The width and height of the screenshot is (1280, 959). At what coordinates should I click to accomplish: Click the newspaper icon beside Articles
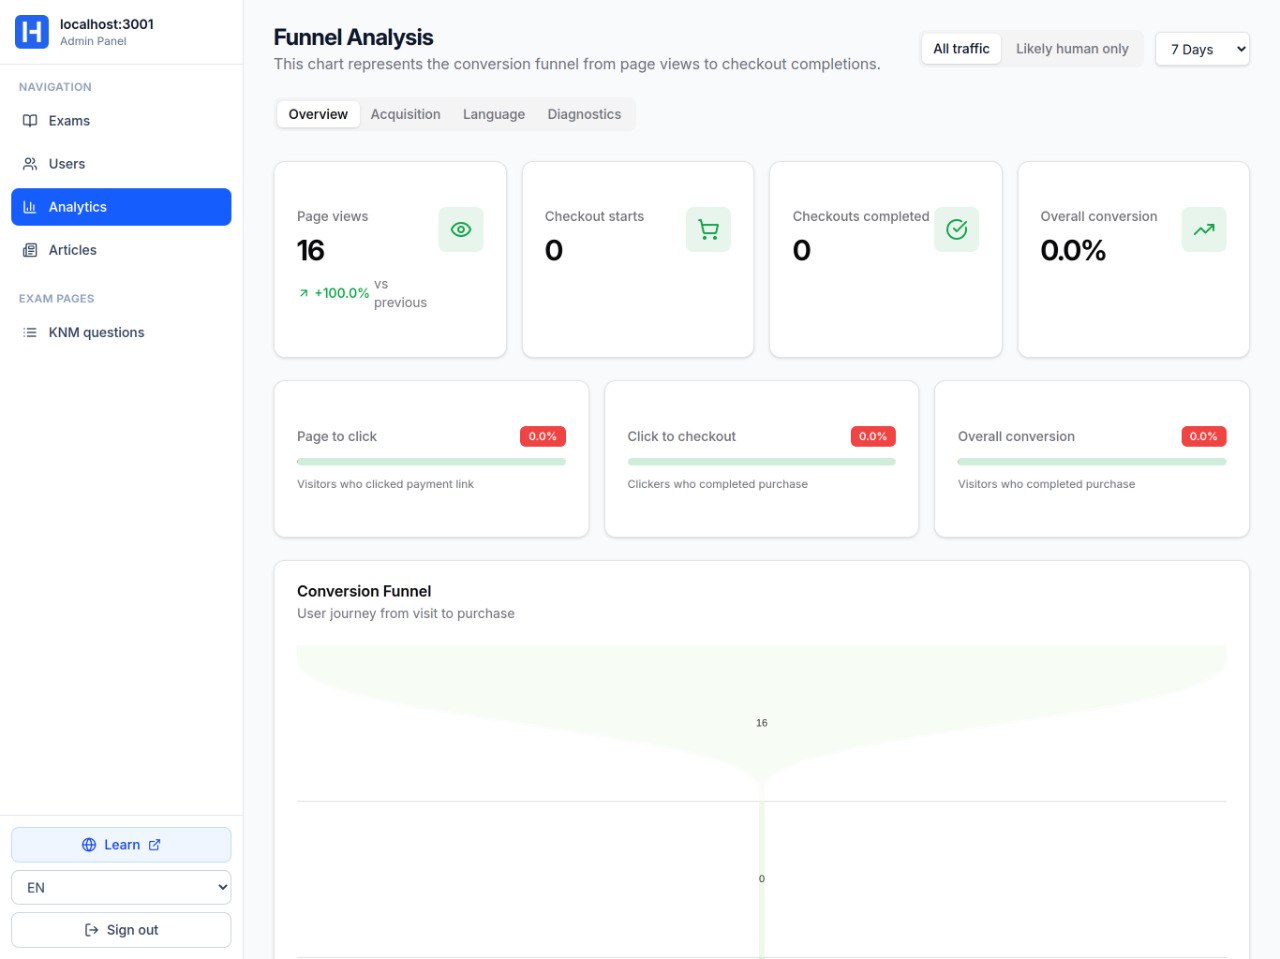[30, 250]
